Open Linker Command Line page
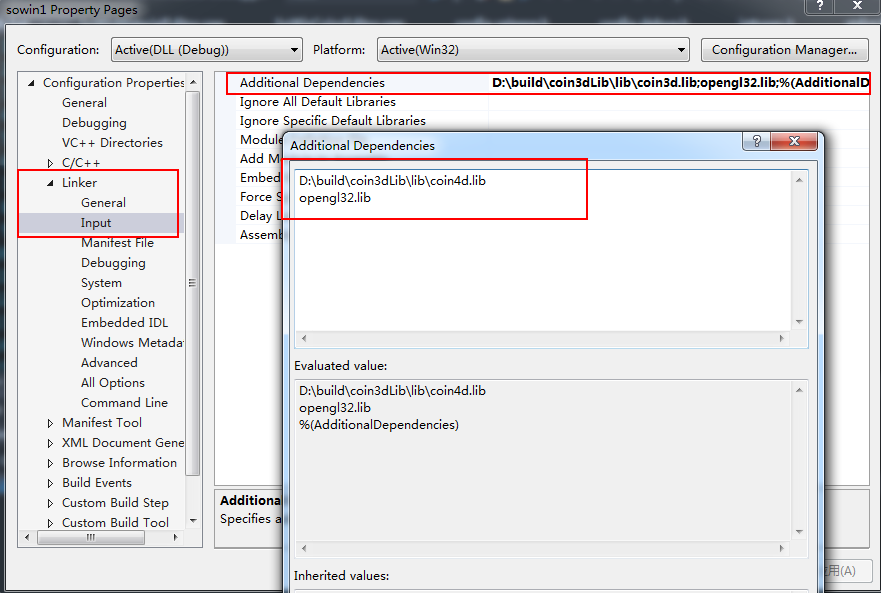The height and width of the screenshot is (593, 881). 124,403
